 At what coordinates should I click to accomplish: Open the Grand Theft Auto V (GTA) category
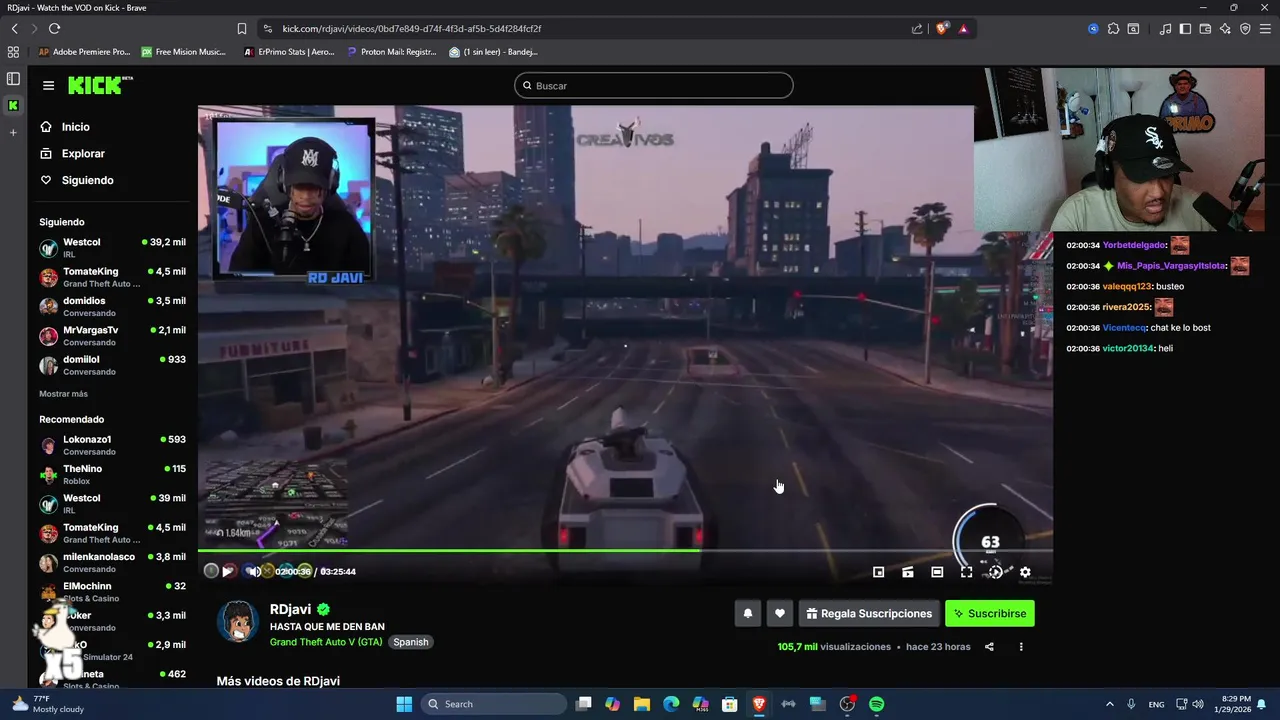point(326,642)
